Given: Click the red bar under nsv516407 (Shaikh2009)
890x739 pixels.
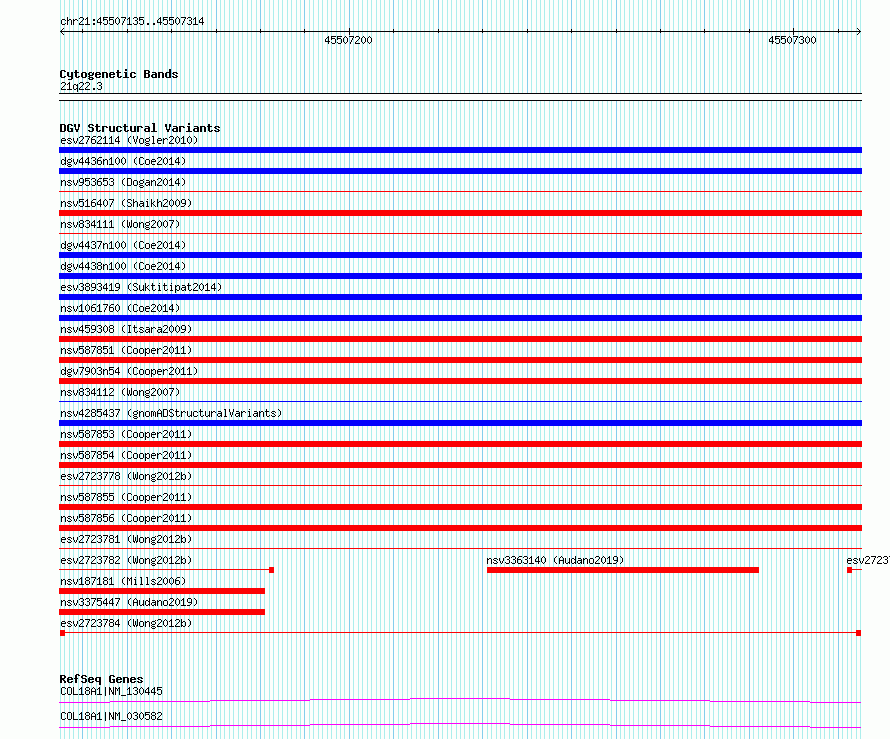Looking at the screenshot, I should tap(460, 213).
